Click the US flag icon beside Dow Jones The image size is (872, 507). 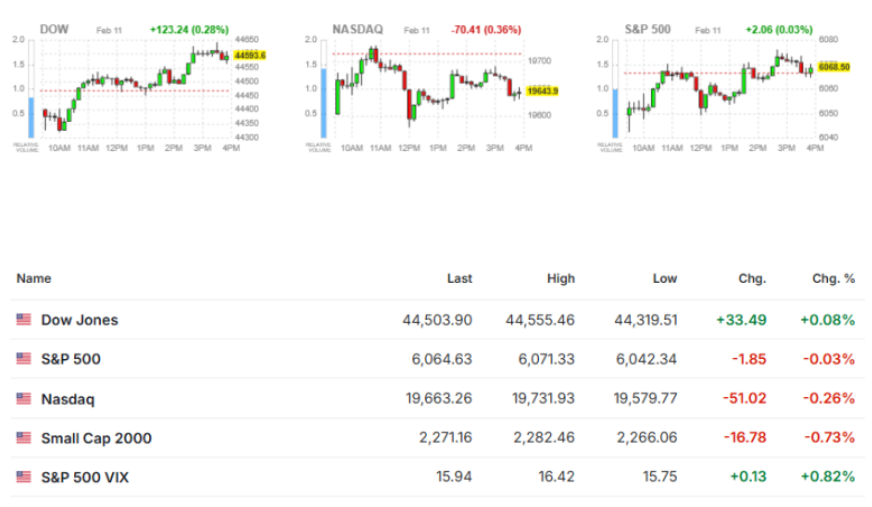(23, 319)
